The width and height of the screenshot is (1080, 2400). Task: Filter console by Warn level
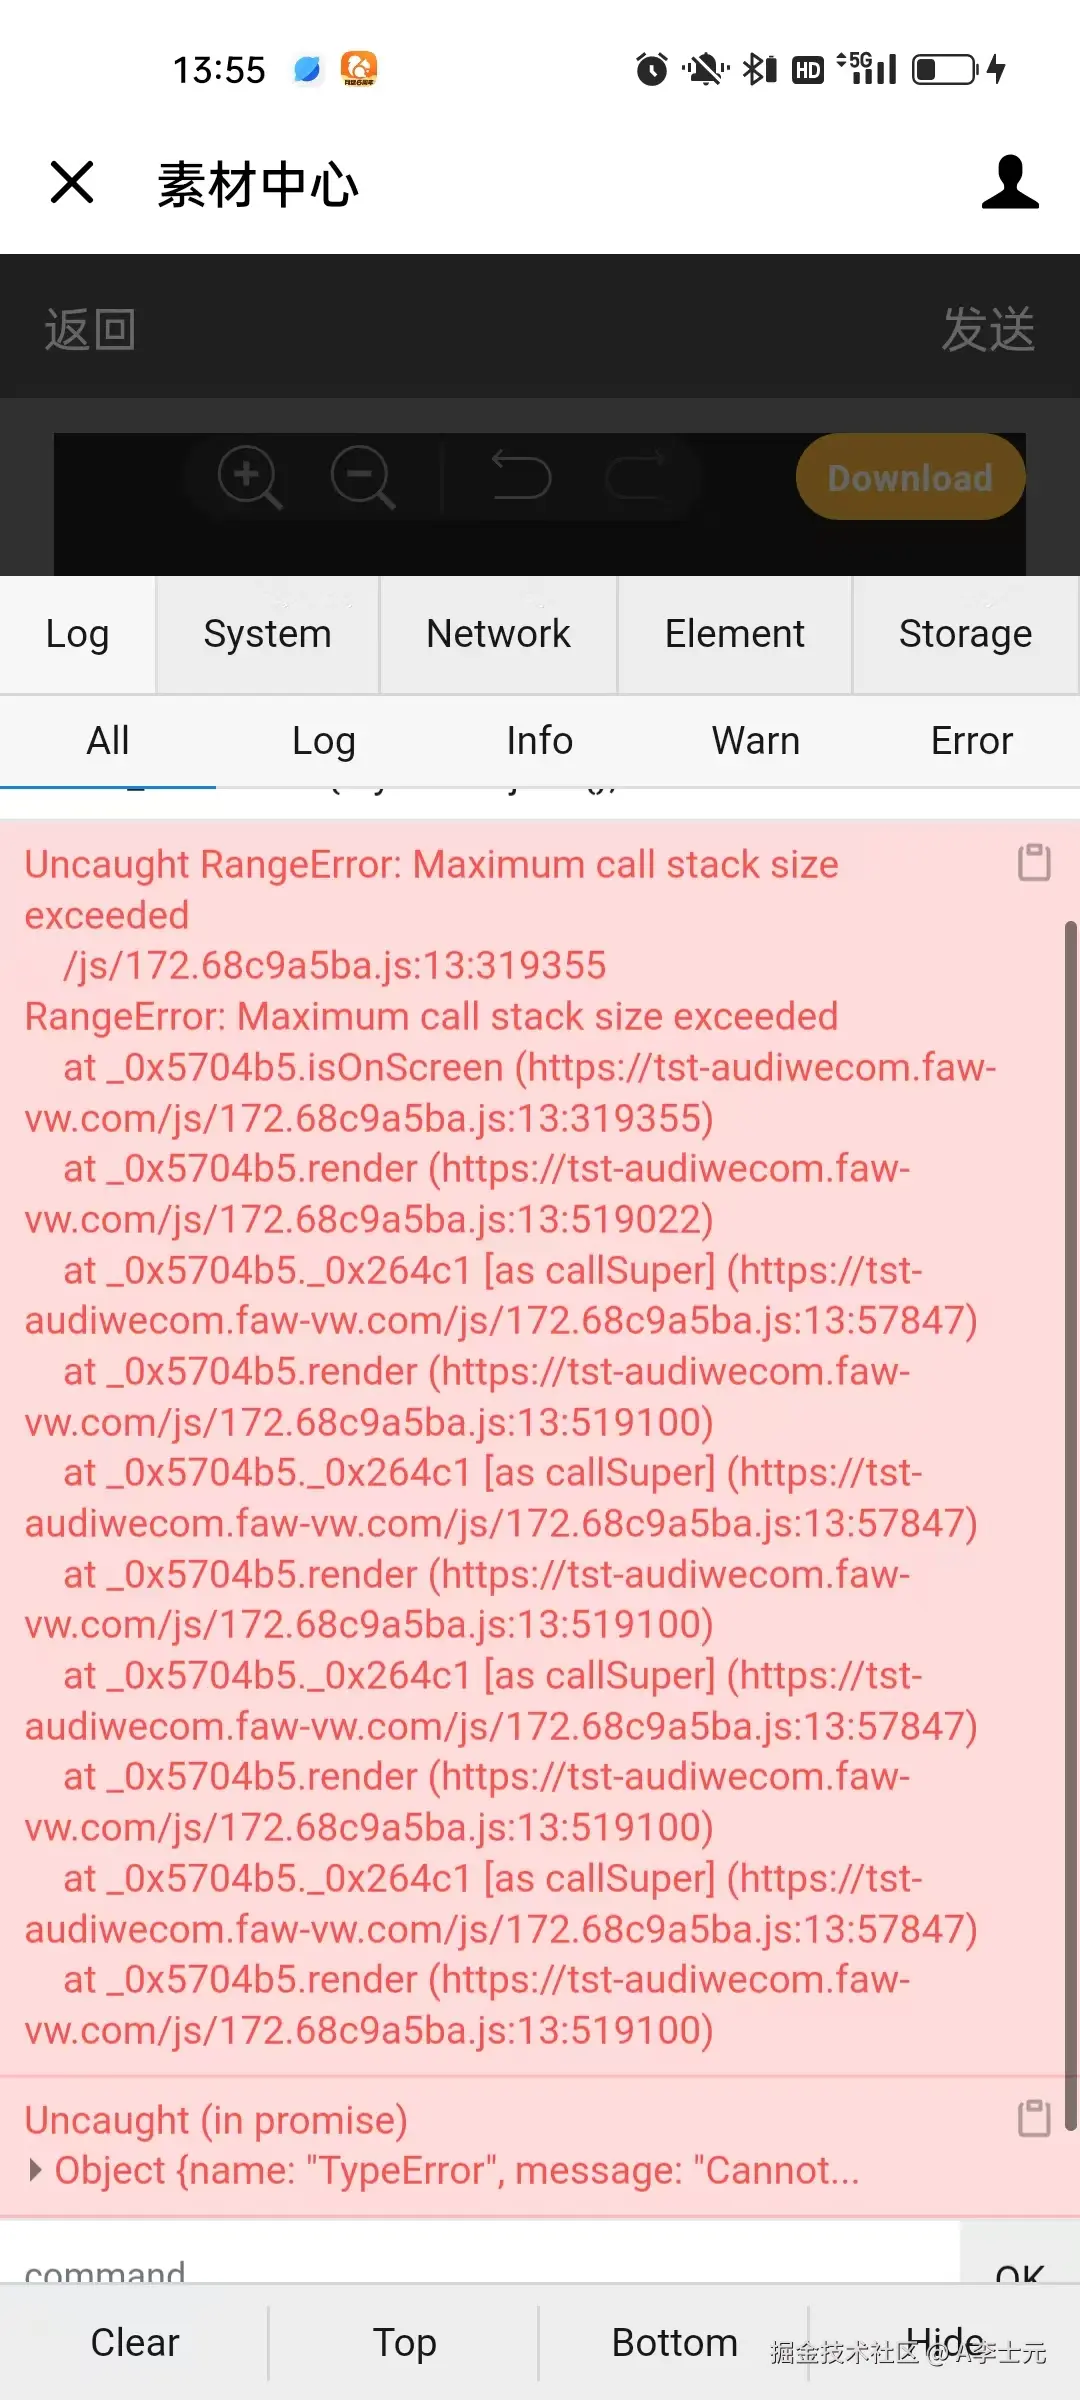pos(756,741)
